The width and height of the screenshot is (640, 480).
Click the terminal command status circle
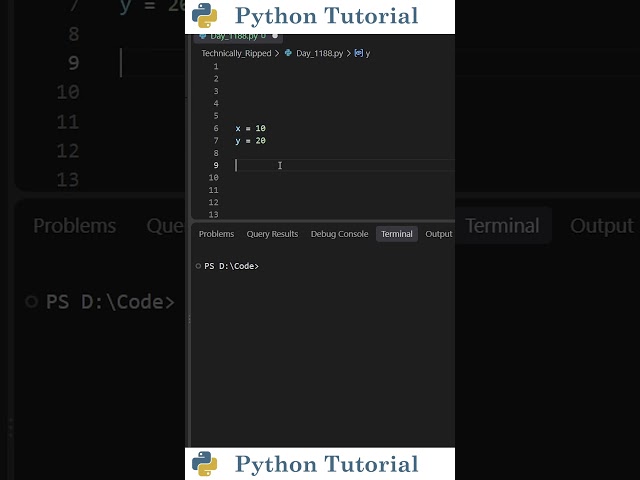198,266
